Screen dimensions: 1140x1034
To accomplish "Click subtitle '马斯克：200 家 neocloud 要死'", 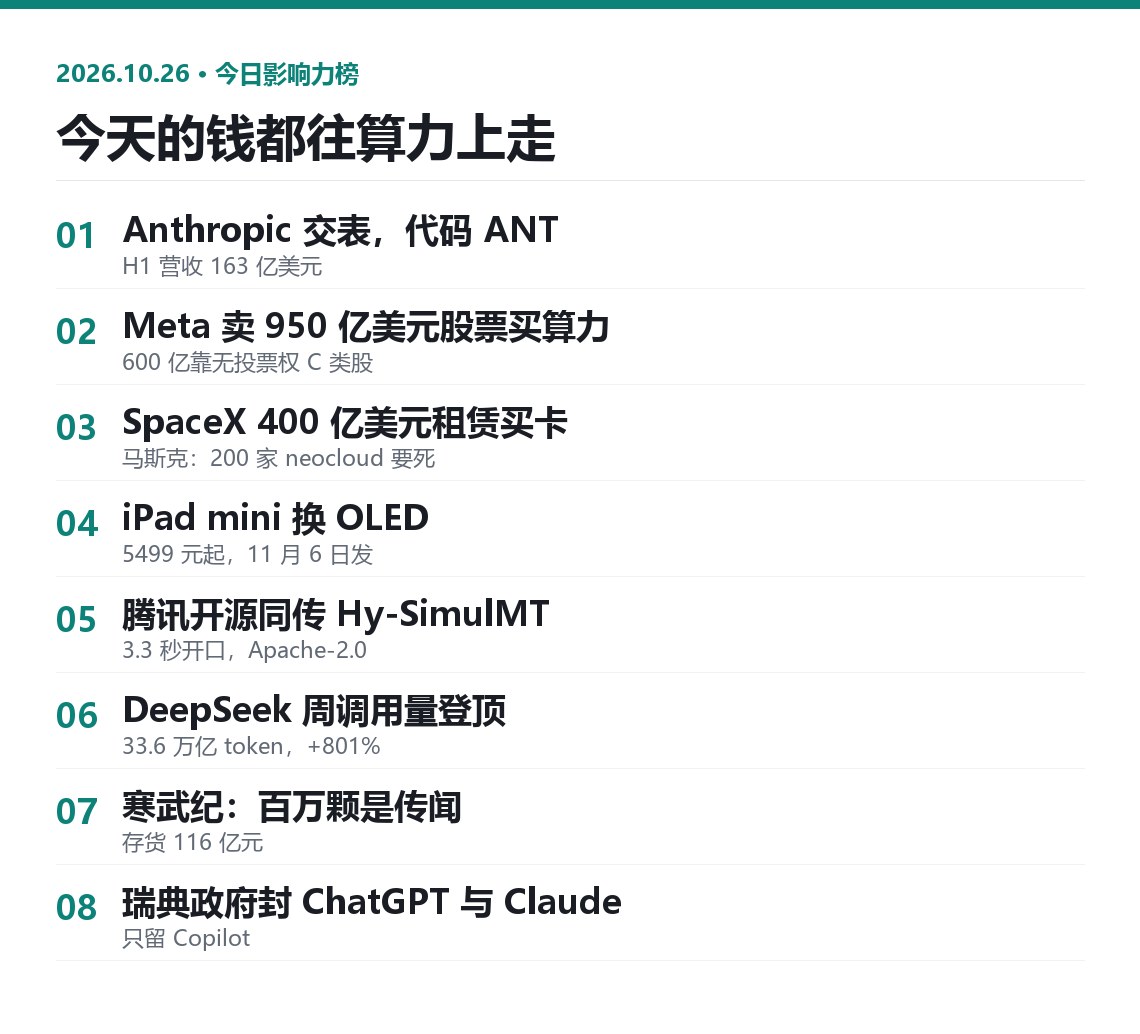I will (x=278, y=458).
